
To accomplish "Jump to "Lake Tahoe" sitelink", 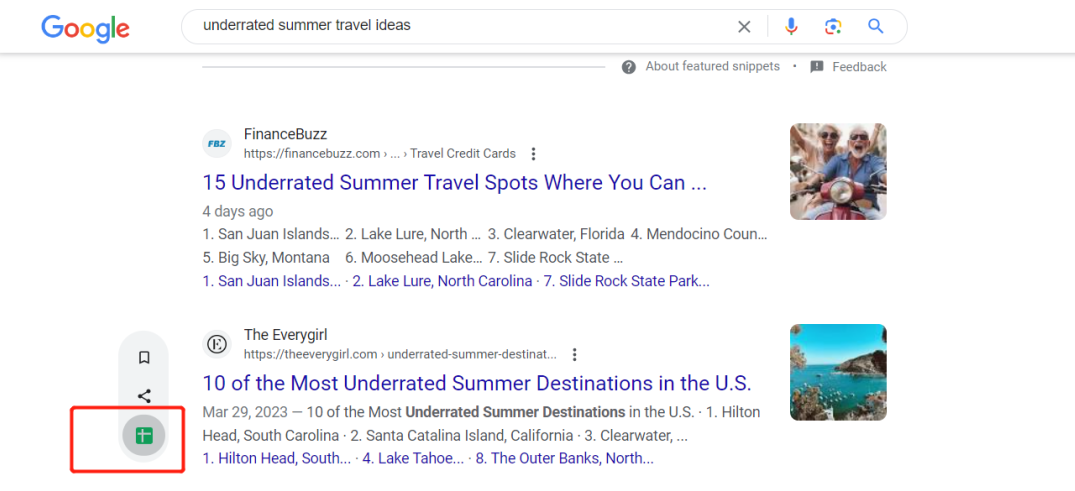I will (x=412, y=458).
